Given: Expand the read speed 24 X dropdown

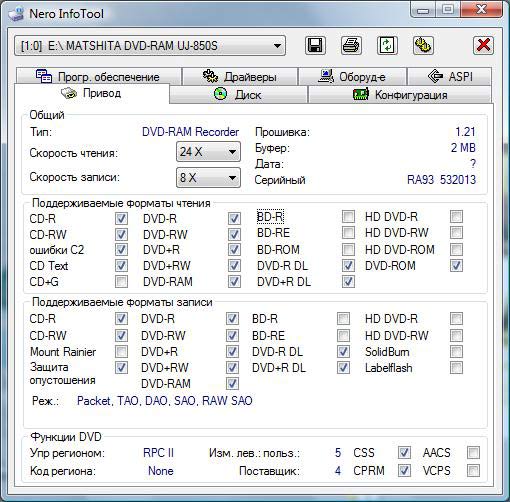Looking at the screenshot, I should (x=208, y=152).
